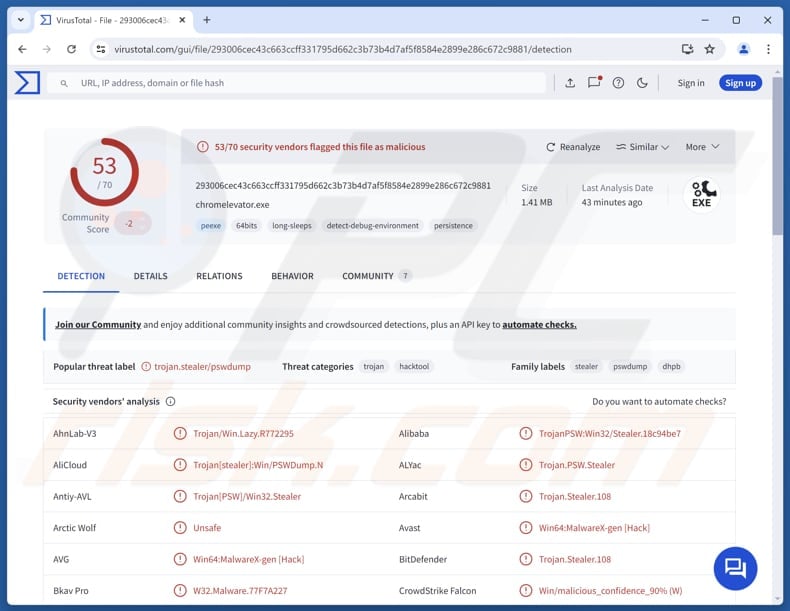The height and width of the screenshot is (611, 790).
Task: Close the VirusTotal browser tab
Action: tap(182, 20)
